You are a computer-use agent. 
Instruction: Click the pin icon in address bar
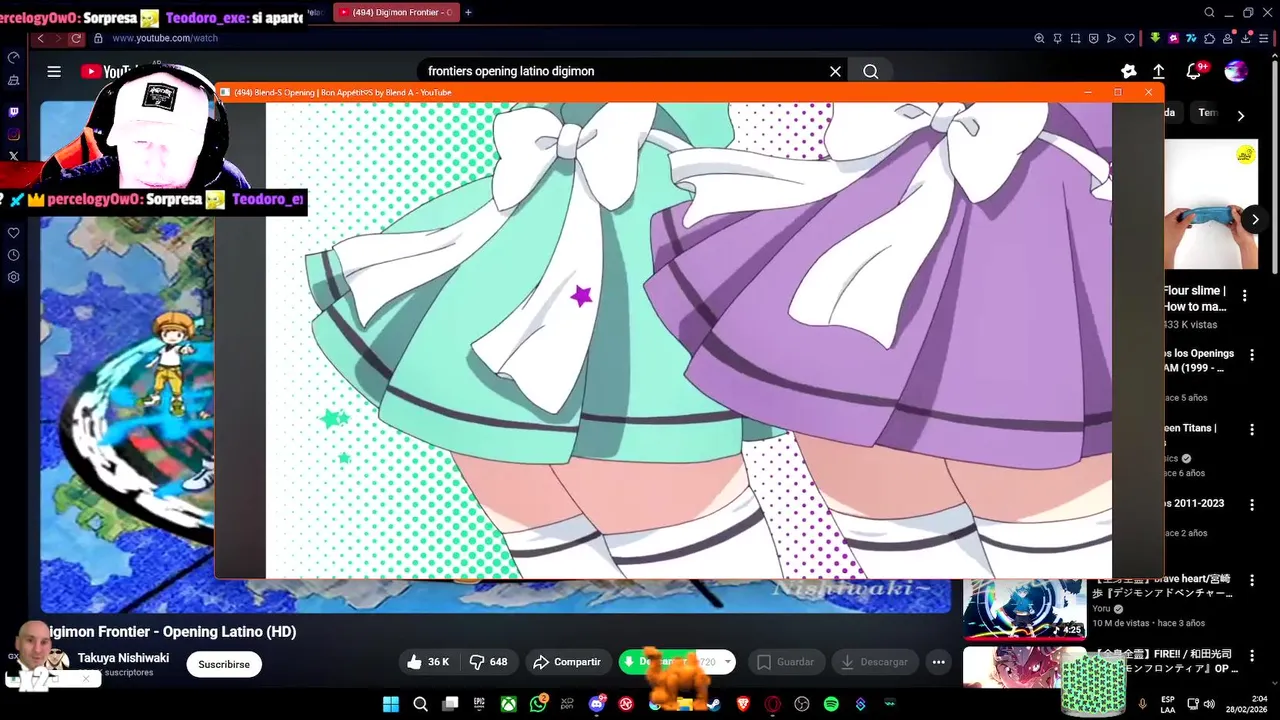[x=1057, y=38]
